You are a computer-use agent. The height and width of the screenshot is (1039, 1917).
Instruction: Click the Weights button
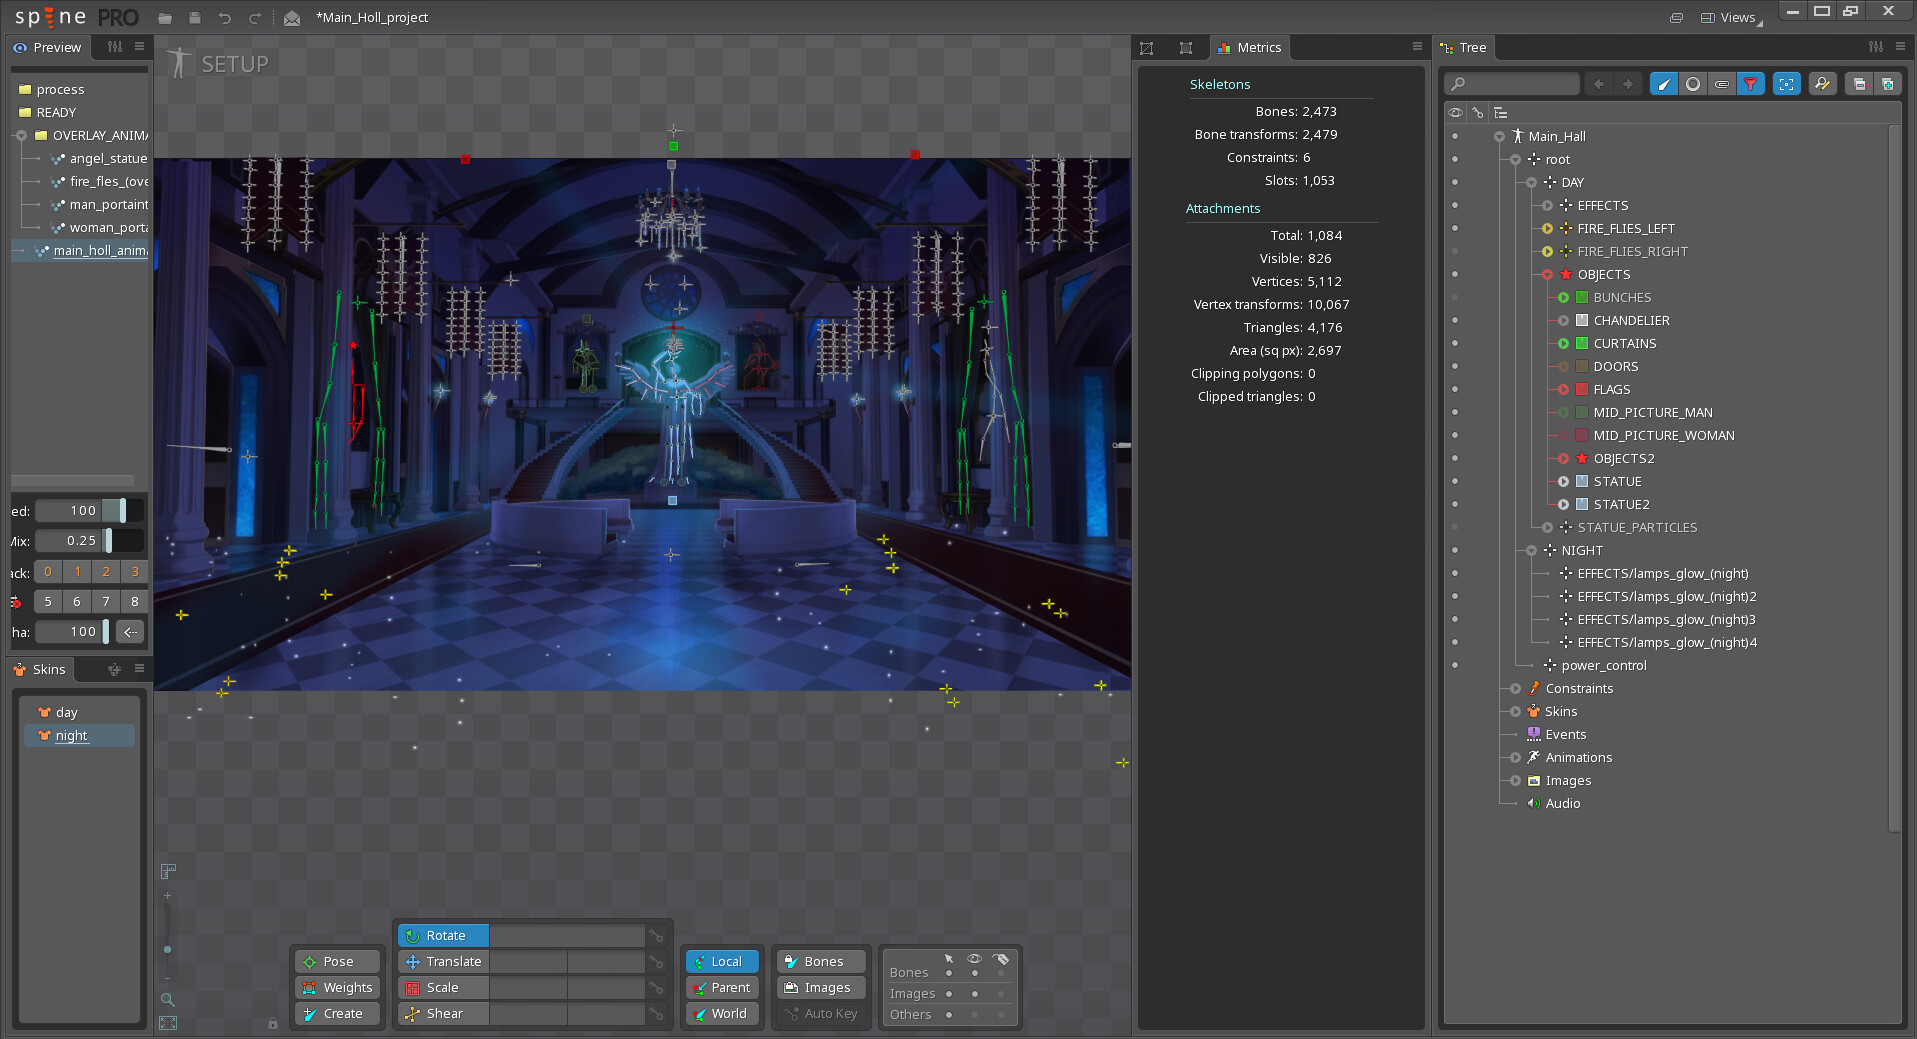click(336, 987)
